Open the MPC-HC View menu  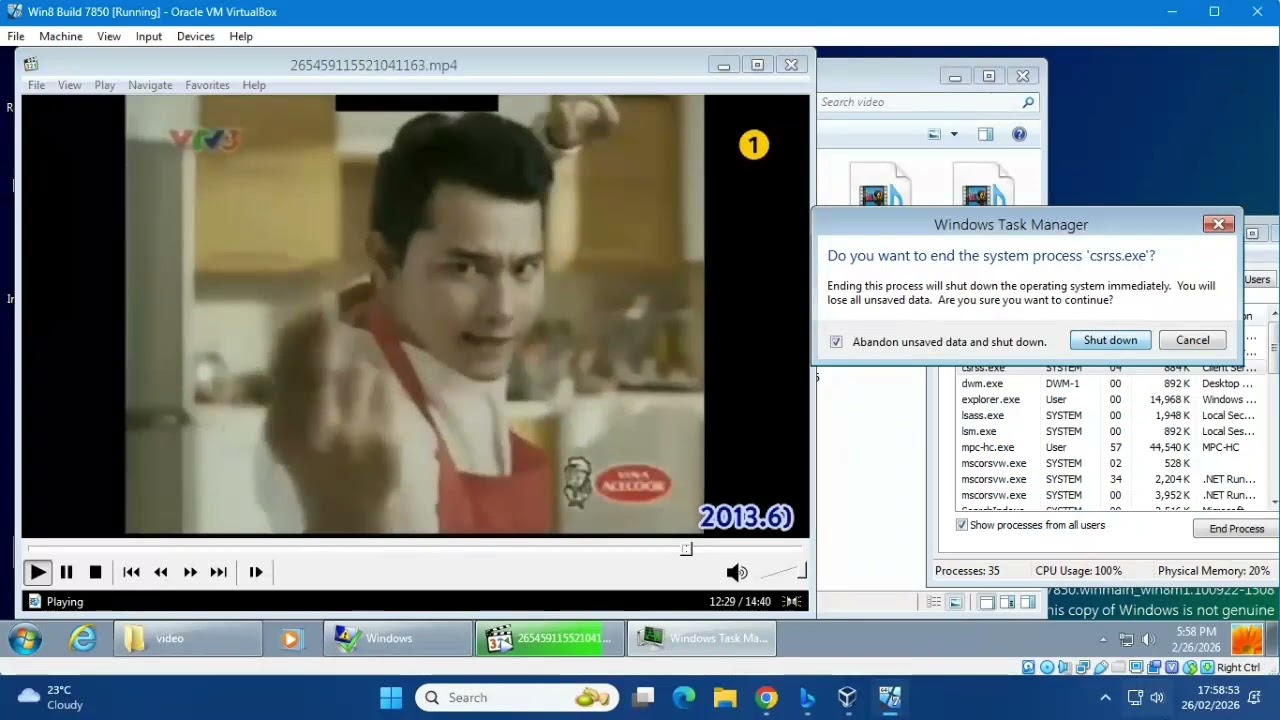[70, 85]
